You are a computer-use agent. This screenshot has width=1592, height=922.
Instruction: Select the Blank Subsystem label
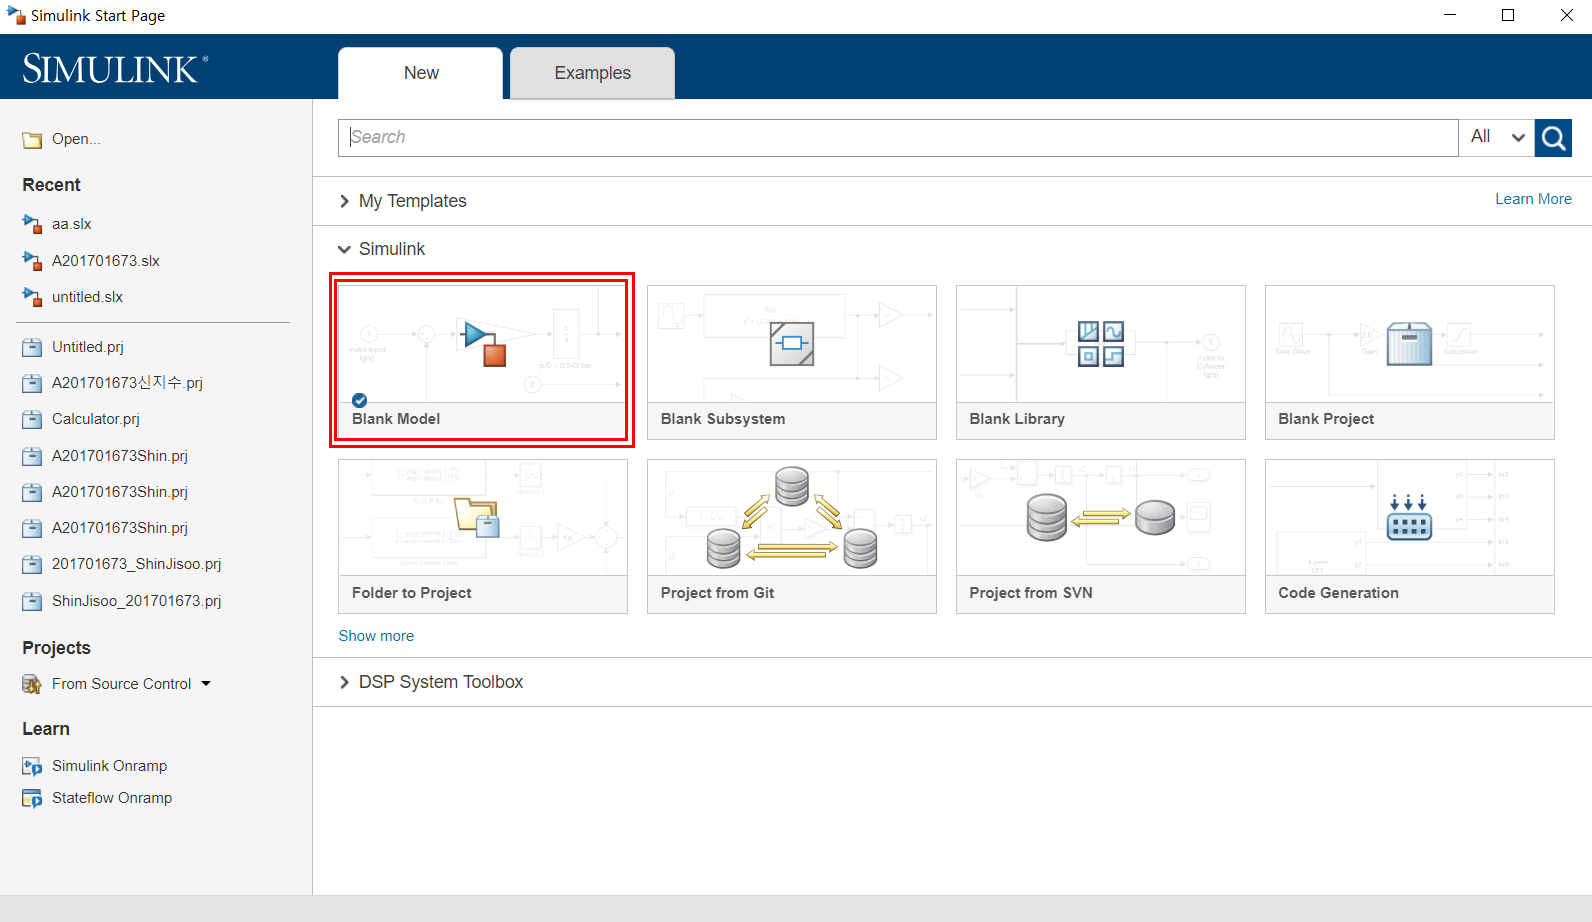point(723,419)
